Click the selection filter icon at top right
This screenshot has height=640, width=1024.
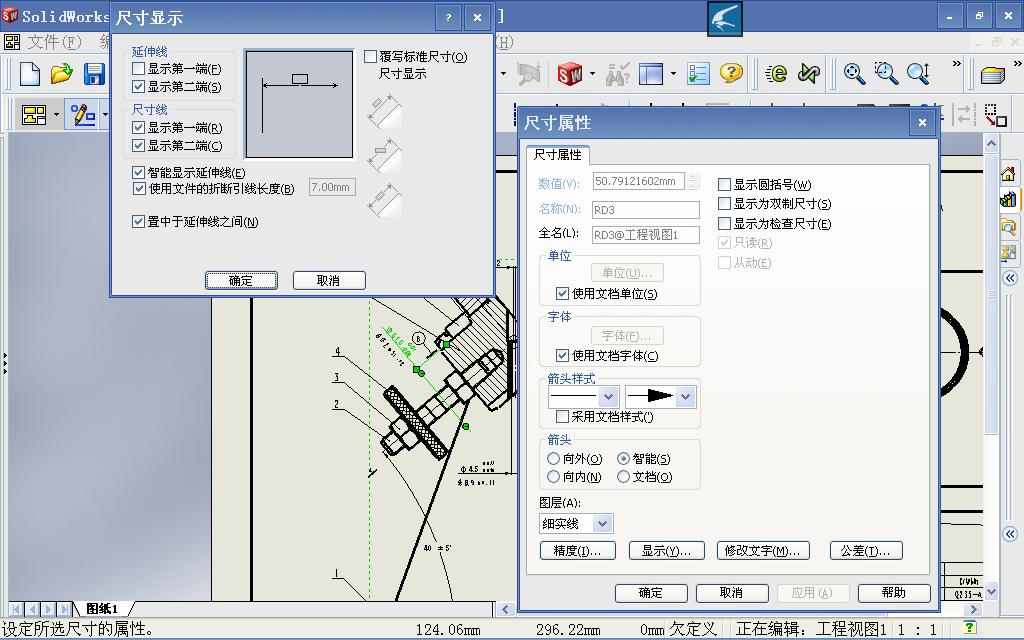995,115
